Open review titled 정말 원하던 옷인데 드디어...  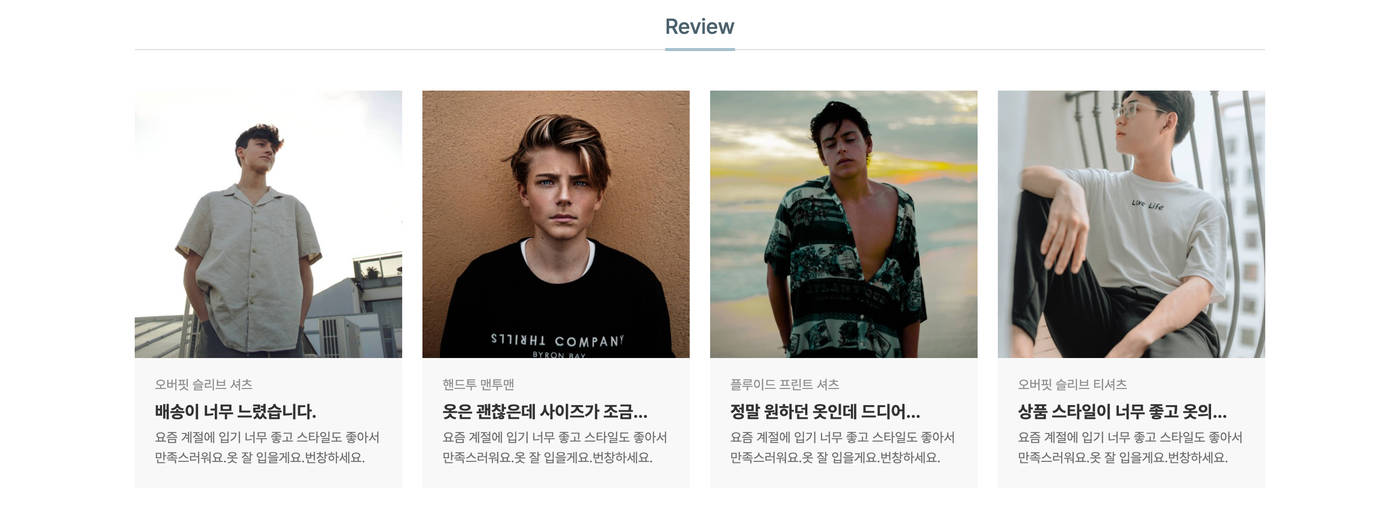coord(825,411)
